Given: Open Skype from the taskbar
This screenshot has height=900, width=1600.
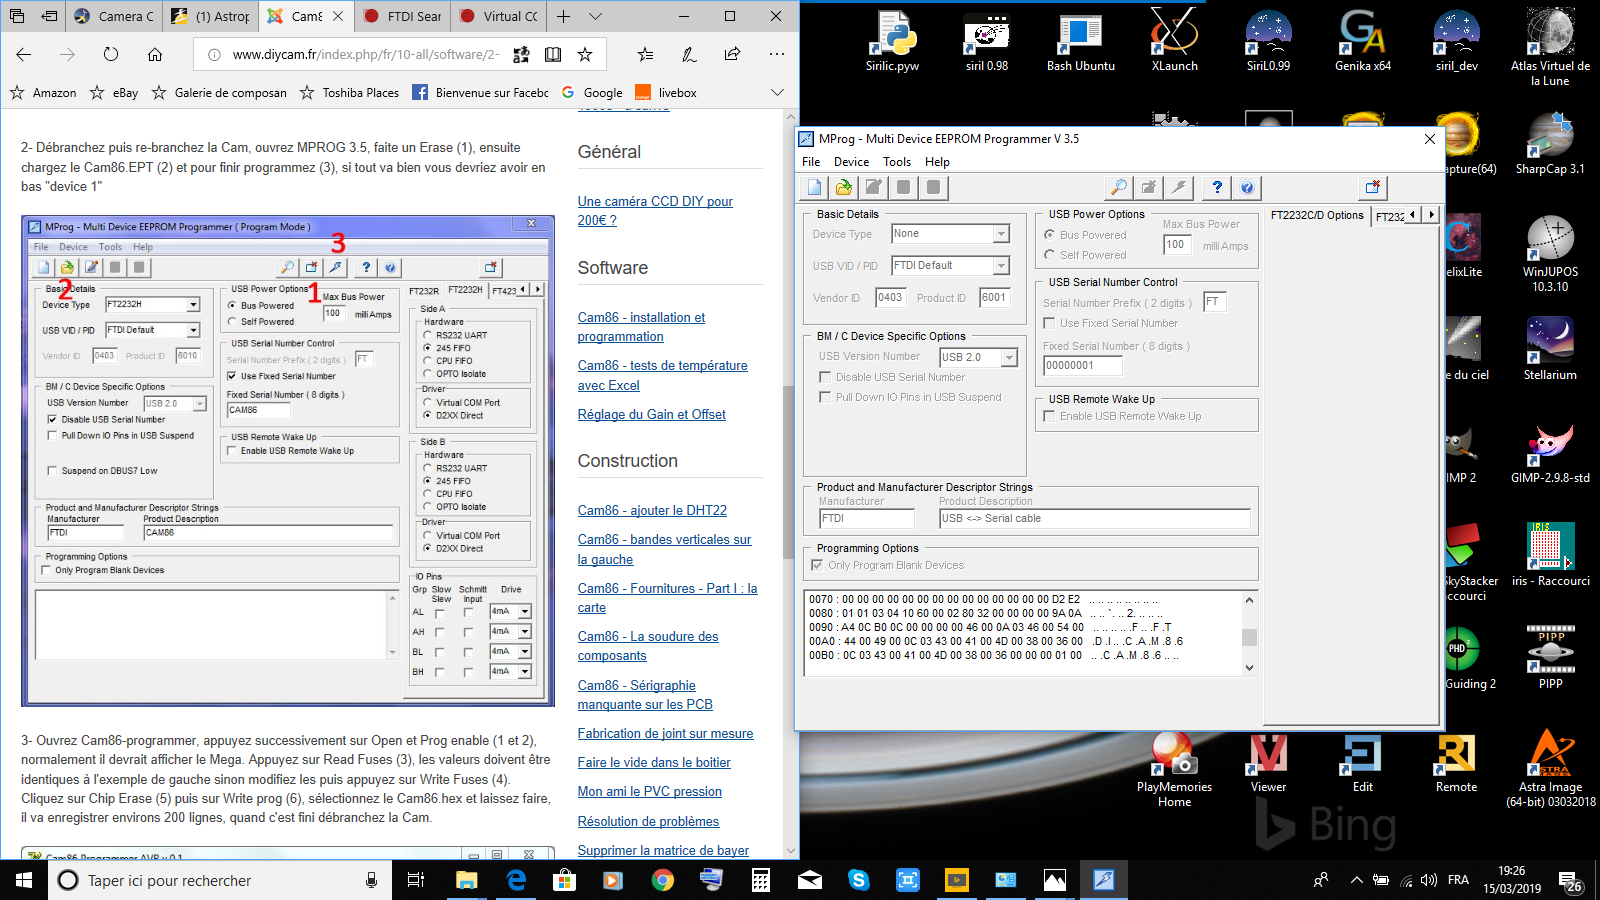Looking at the screenshot, I should [858, 880].
